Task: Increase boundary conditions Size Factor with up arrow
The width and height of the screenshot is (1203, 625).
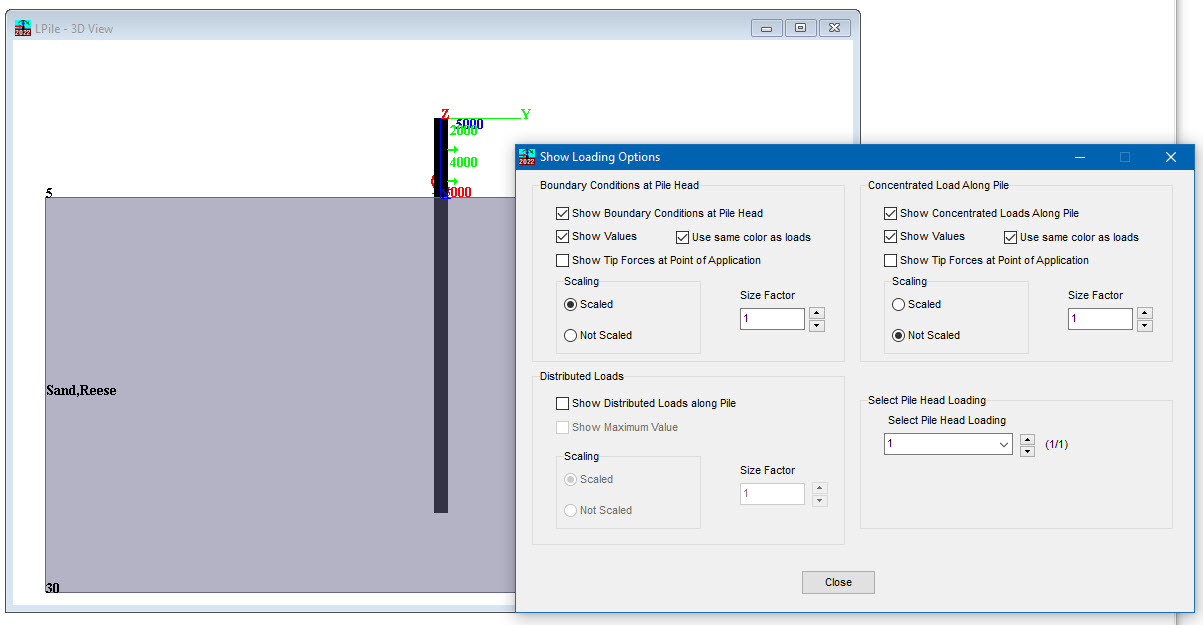Action: pyautogui.click(x=817, y=313)
